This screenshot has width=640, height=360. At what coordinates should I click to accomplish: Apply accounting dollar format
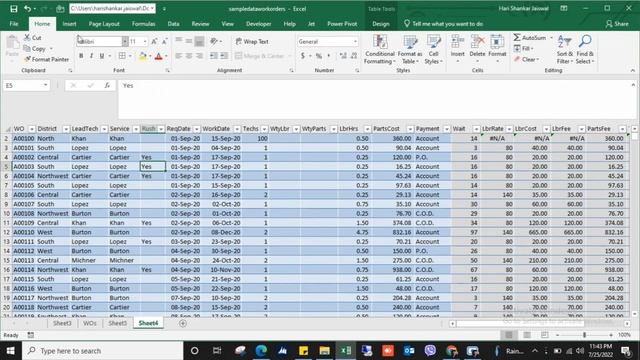303,56
